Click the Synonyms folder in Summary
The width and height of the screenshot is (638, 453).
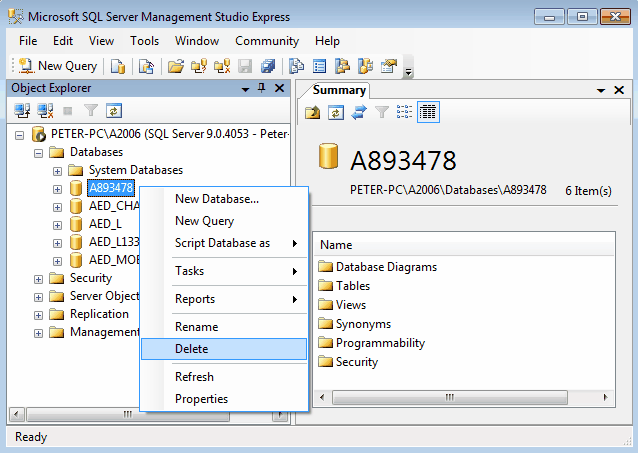pyautogui.click(x=354, y=324)
